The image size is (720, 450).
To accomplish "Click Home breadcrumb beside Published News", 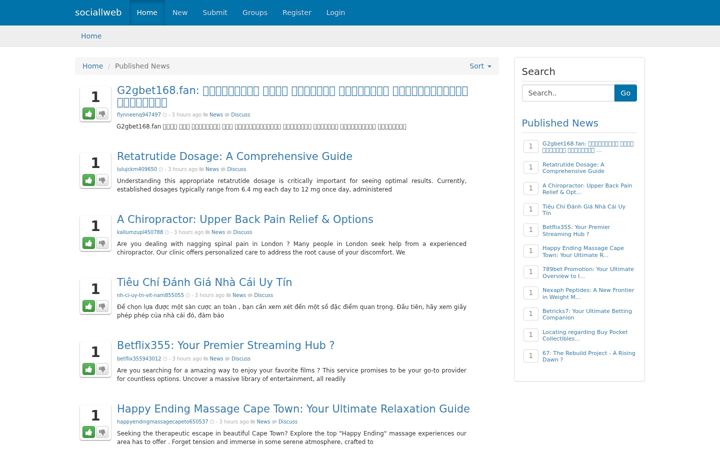I will (92, 66).
